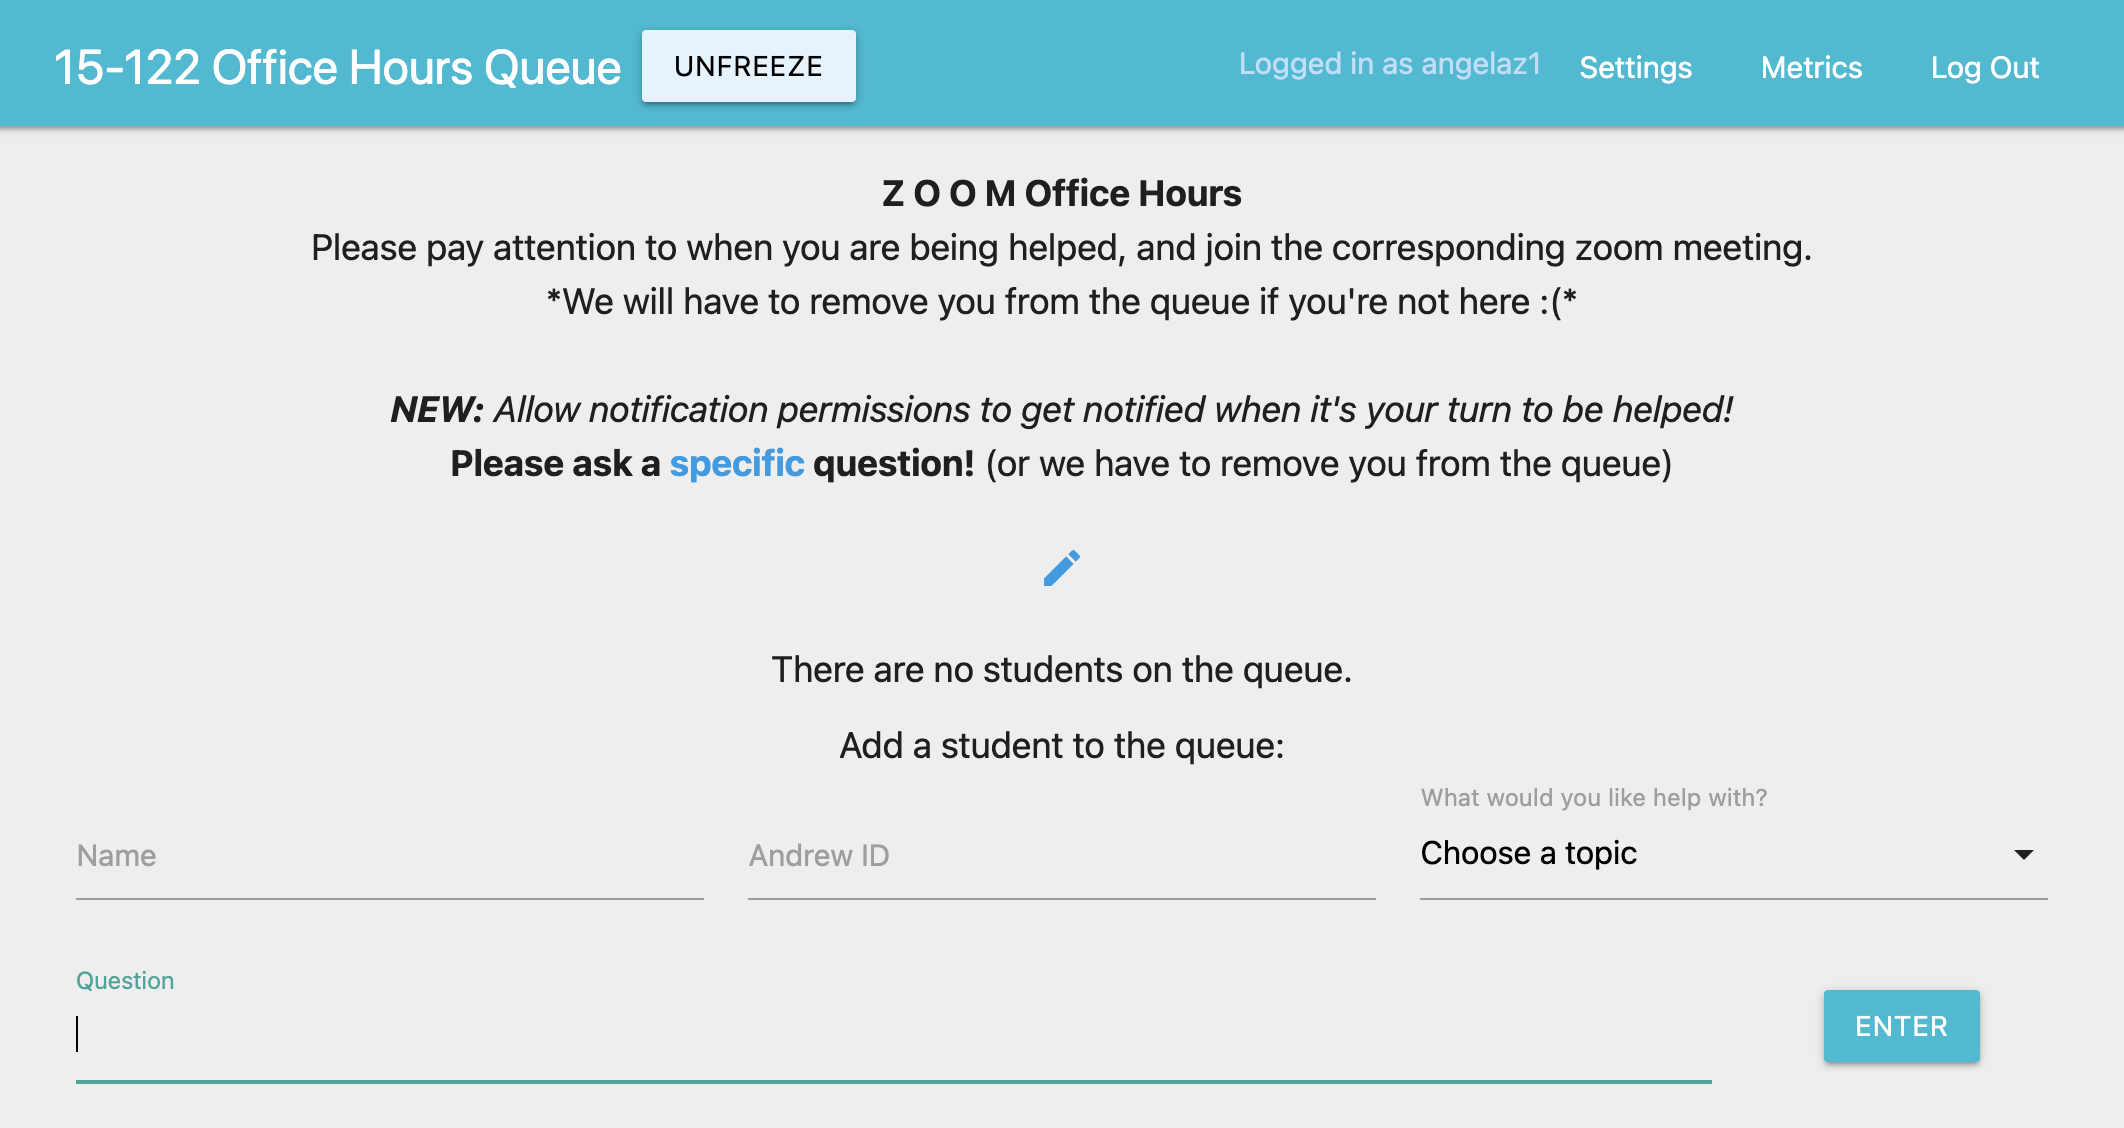Expand the topic dropdown arrow
Screen dimensions: 2124x1128
coord(2023,854)
